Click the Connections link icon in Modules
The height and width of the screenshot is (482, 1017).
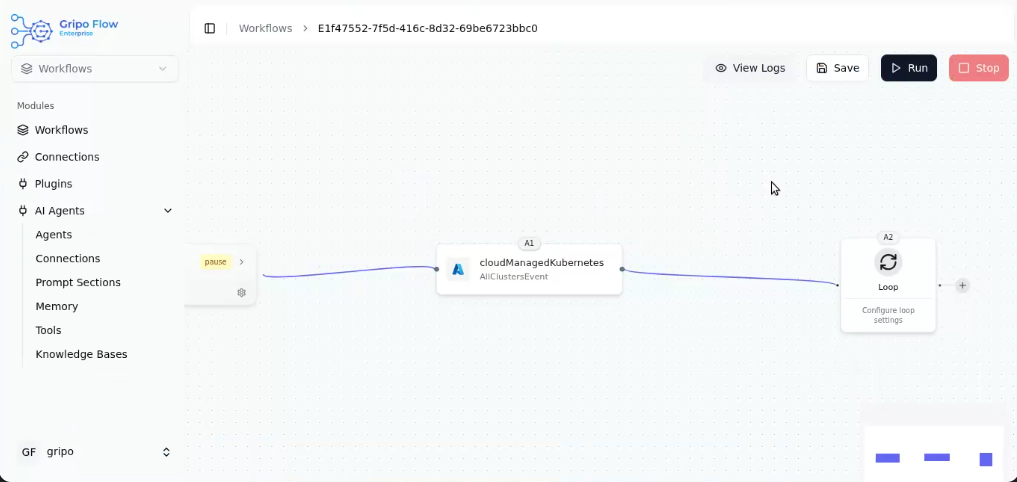23,157
